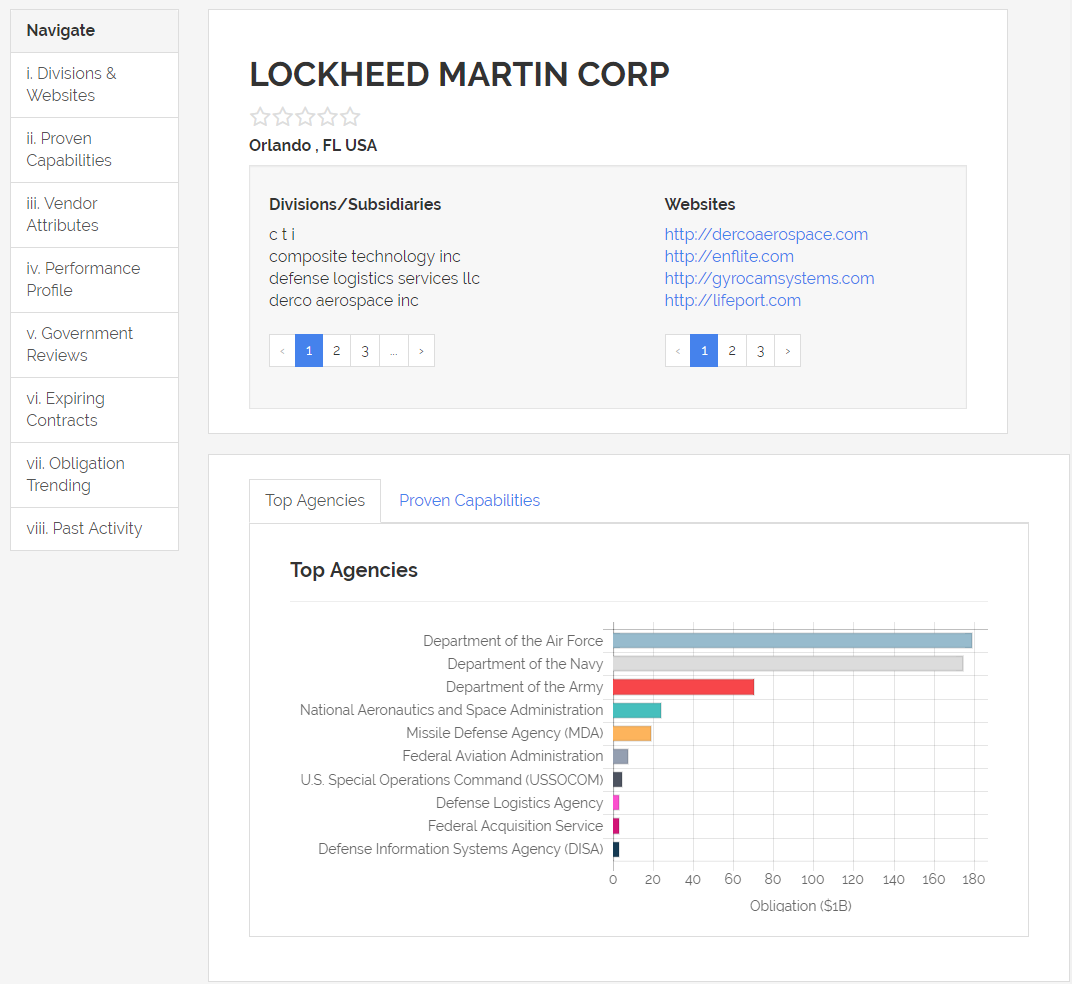
Task: Go to previous page of Websites list
Action: point(678,351)
